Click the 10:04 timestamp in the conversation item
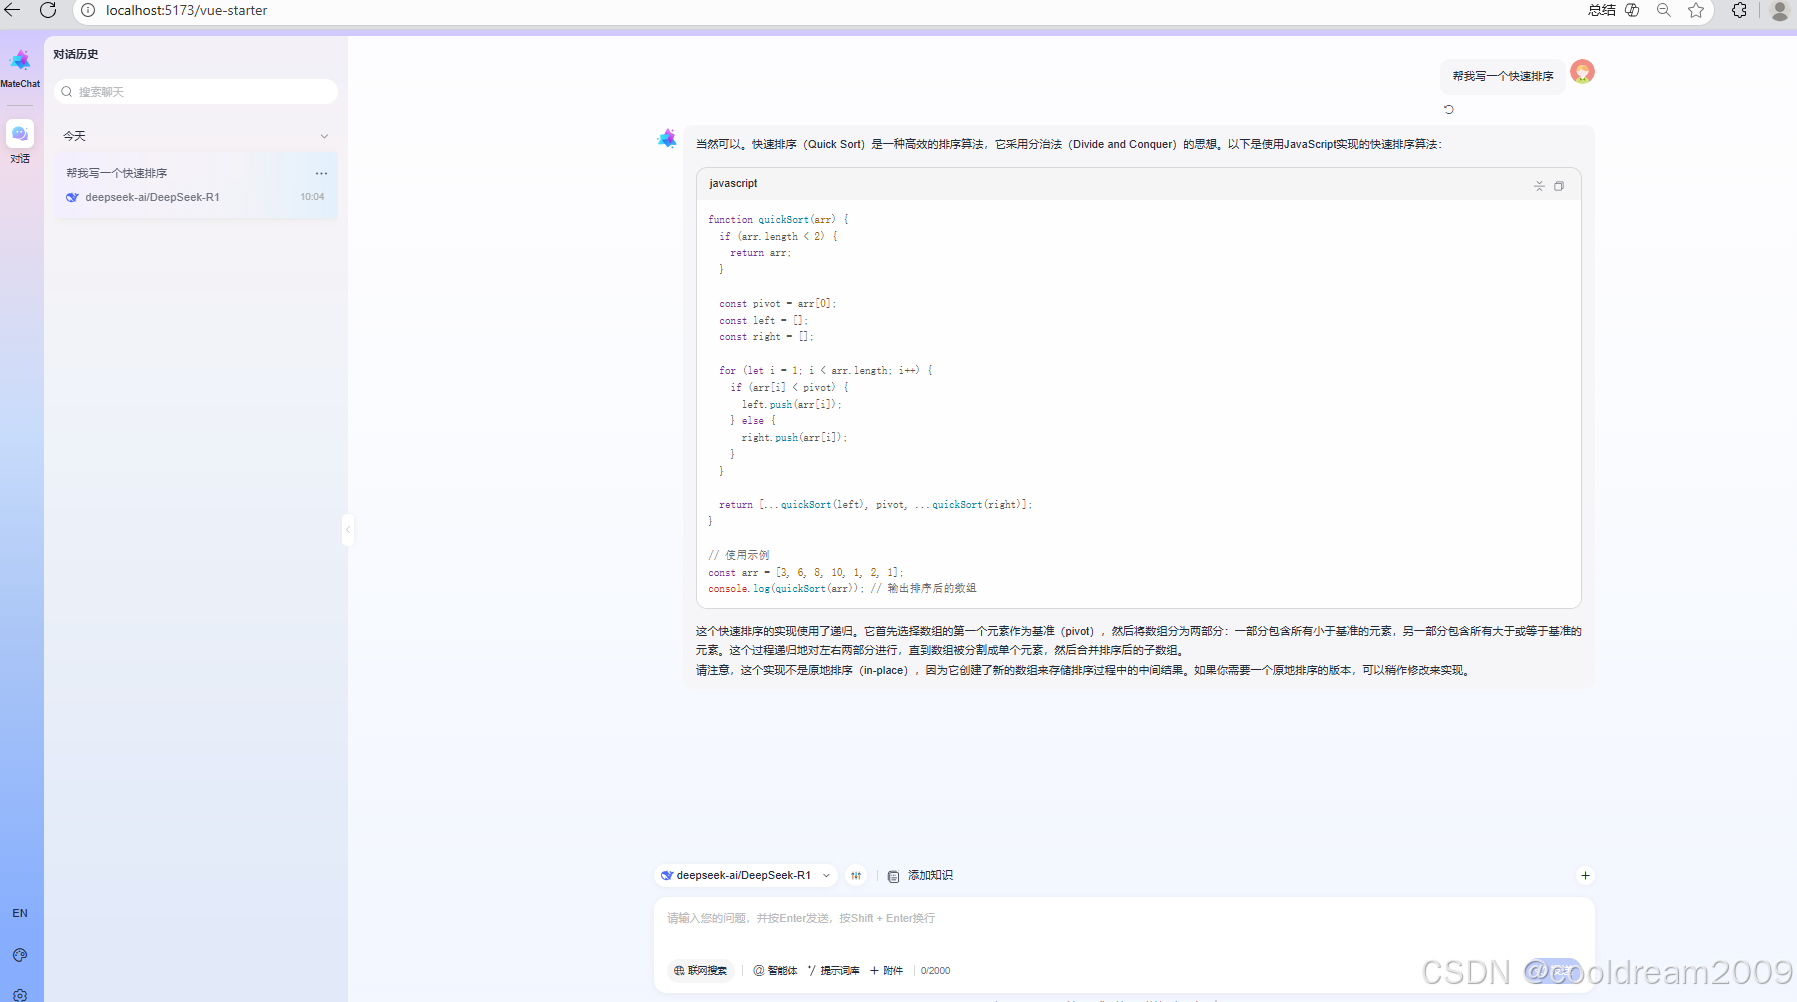This screenshot has height=1002, width=1797. pos(312,197)
